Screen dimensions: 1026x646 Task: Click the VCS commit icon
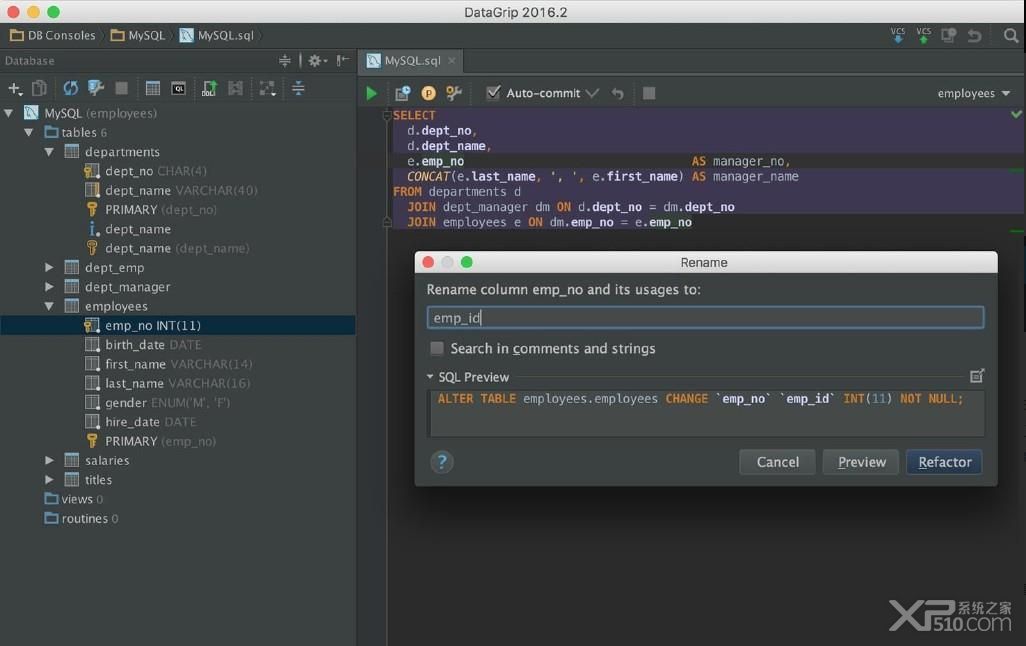pos(923,35)
